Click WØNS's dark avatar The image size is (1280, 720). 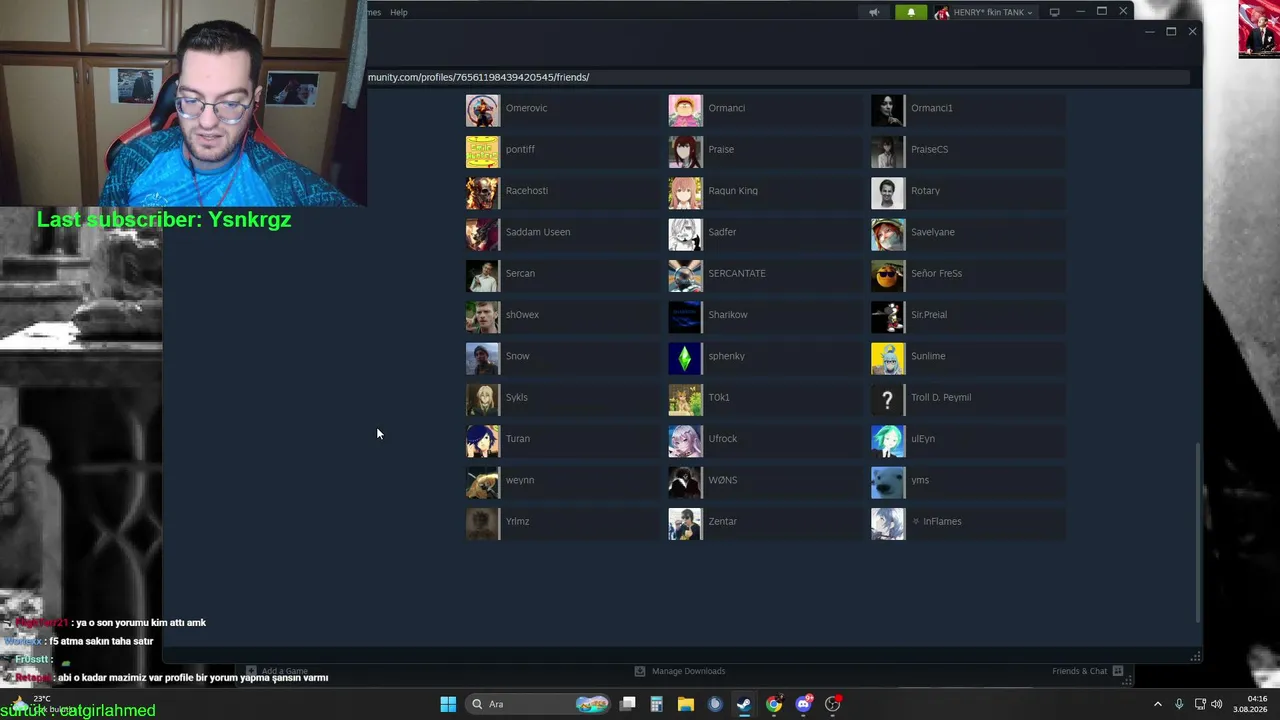[x=685, y=481]
